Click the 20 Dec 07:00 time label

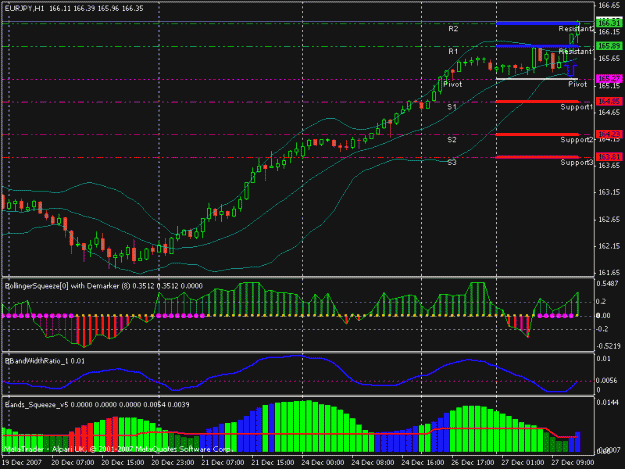pos(73,463)
